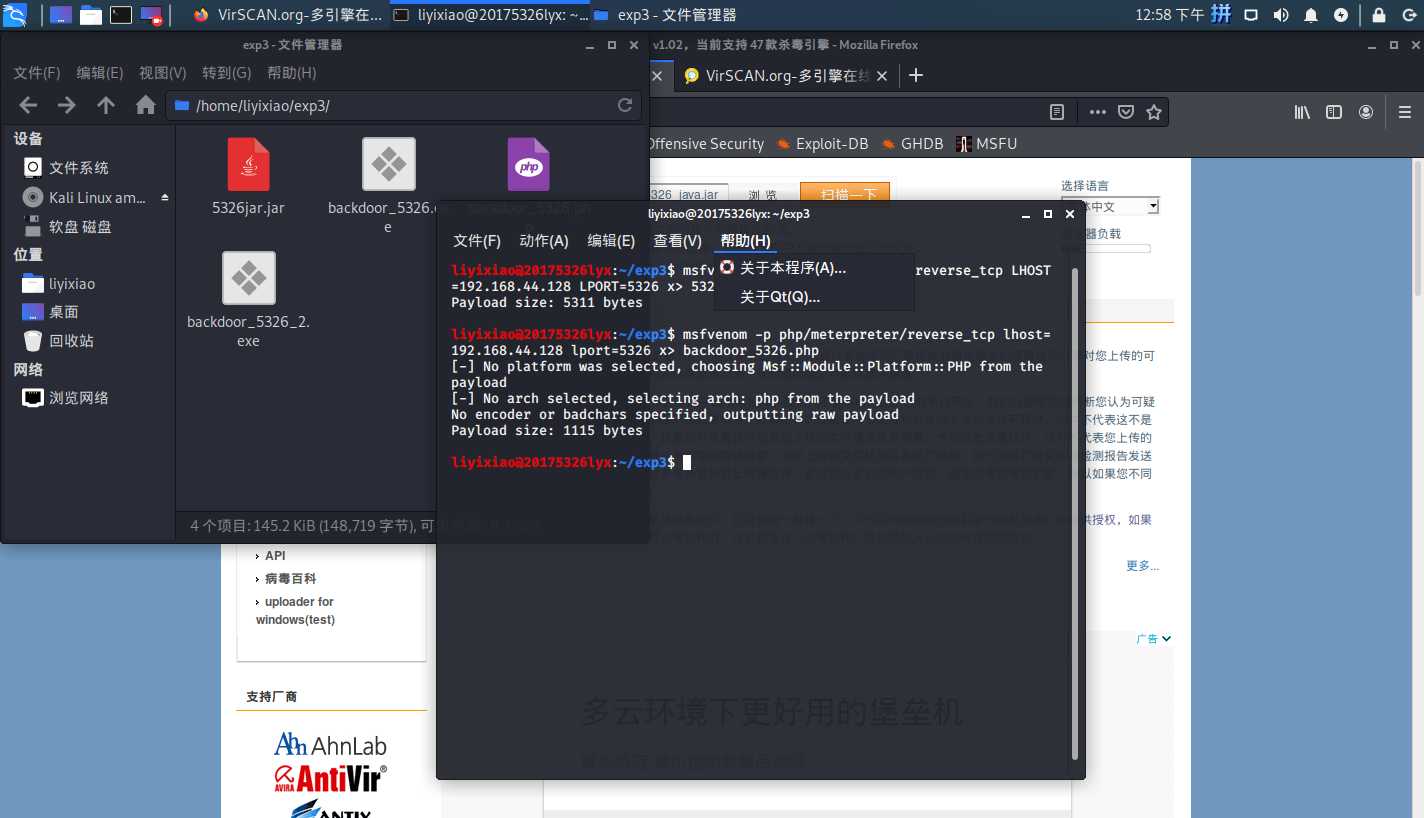Switch to terminal liyixiao taskbar entry
This screenshot has width=1424, height=818.
pyautogui.click(x=489, y=15)
